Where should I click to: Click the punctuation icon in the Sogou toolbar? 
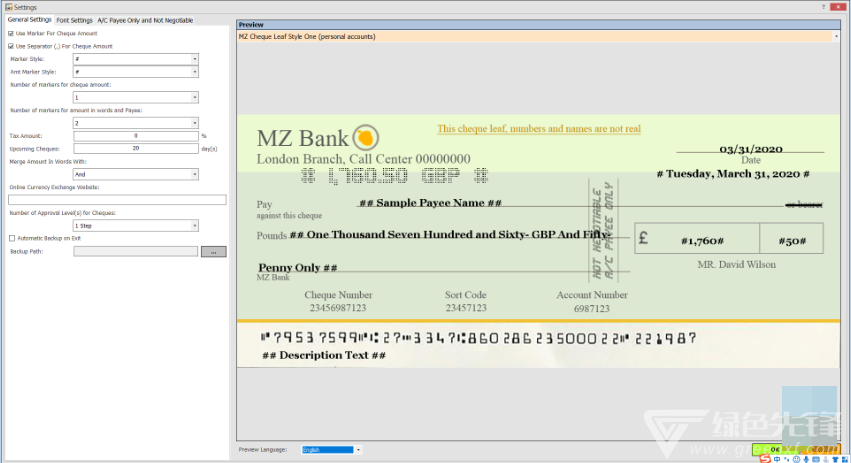coord(787,459)
